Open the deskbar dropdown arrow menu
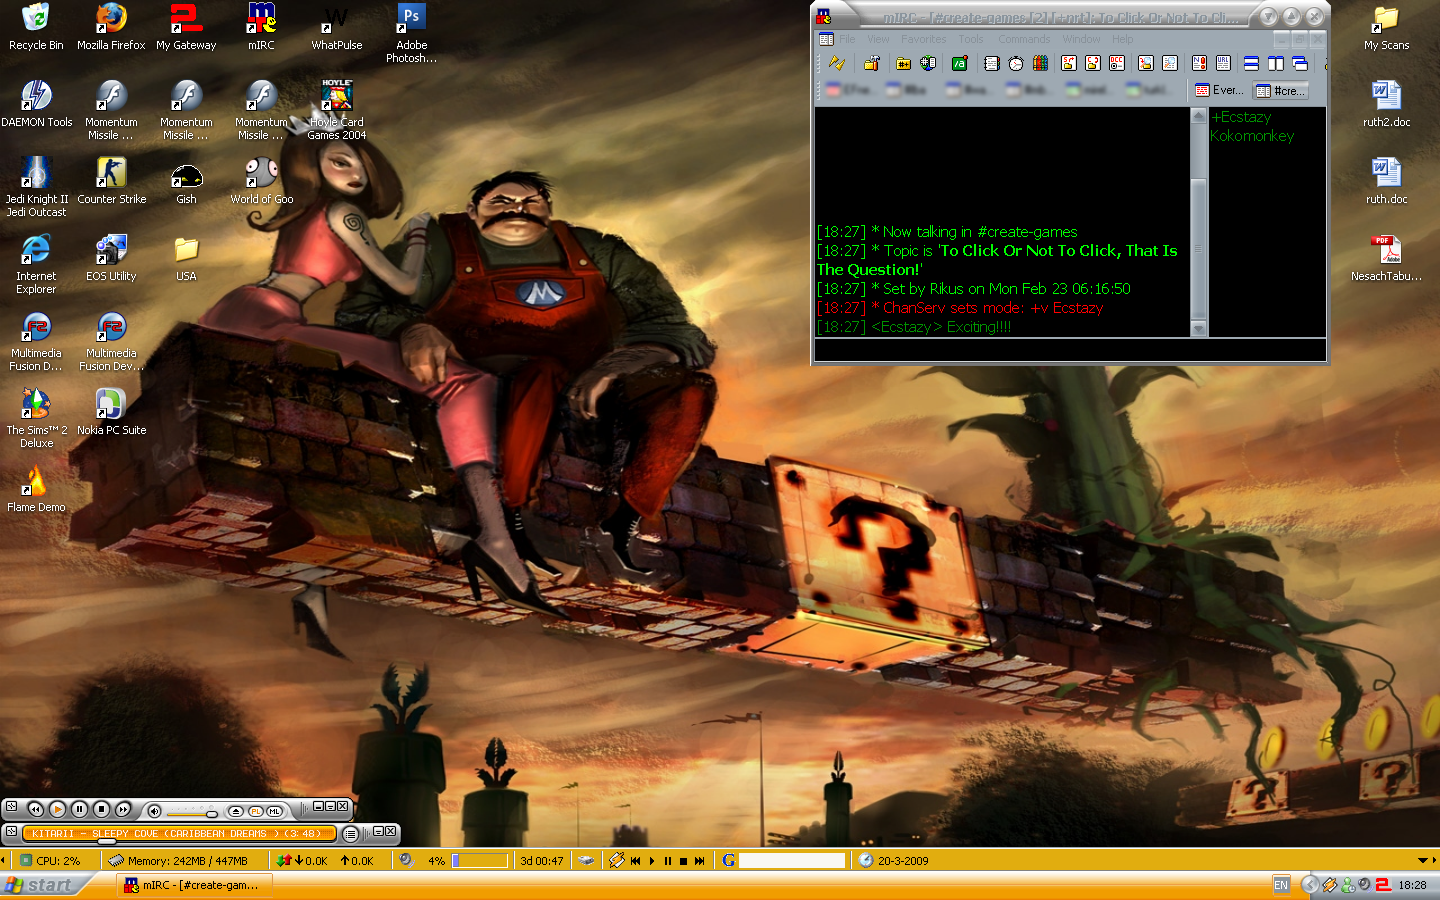1440x900 pixels. [1422, 860]
